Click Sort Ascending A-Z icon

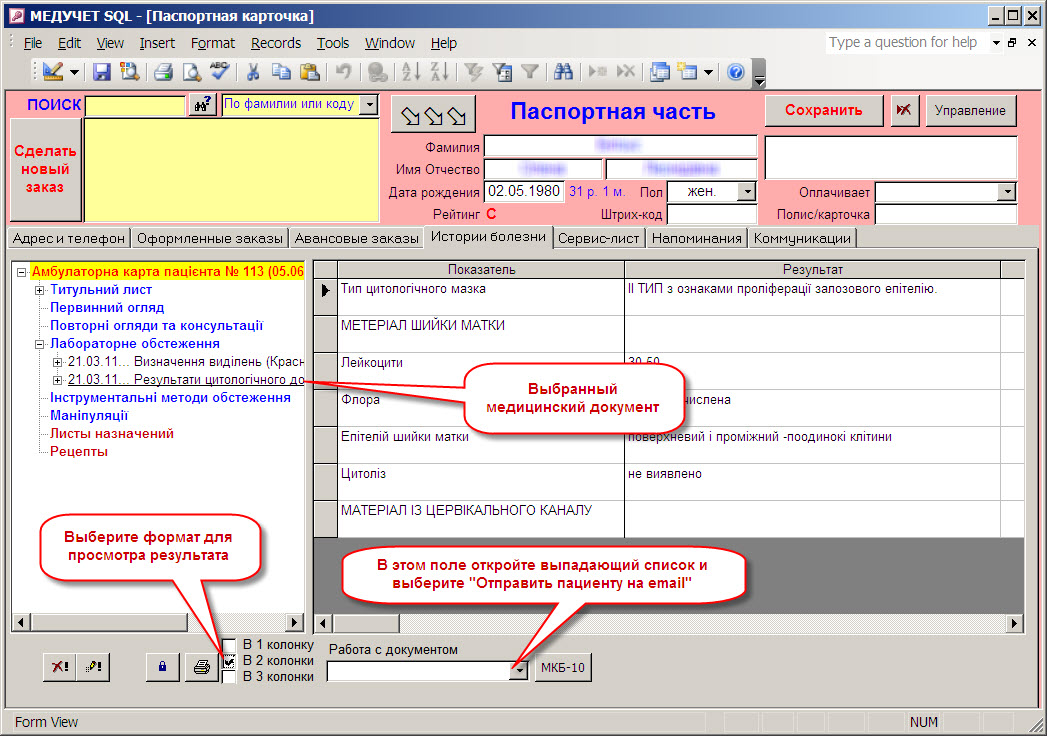tap(411, 71)
